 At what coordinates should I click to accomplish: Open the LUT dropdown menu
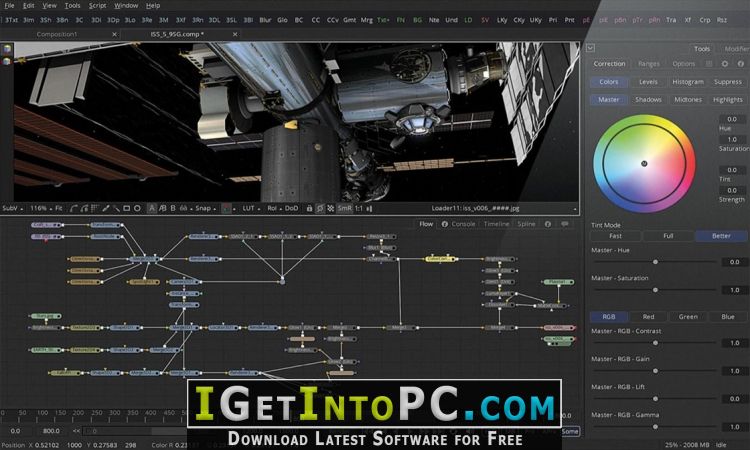point(251,209)
